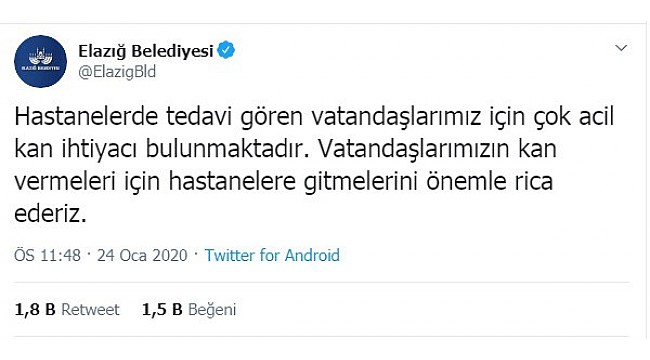
Task: Expand the tweet options chevron
Action: (621, 48)
